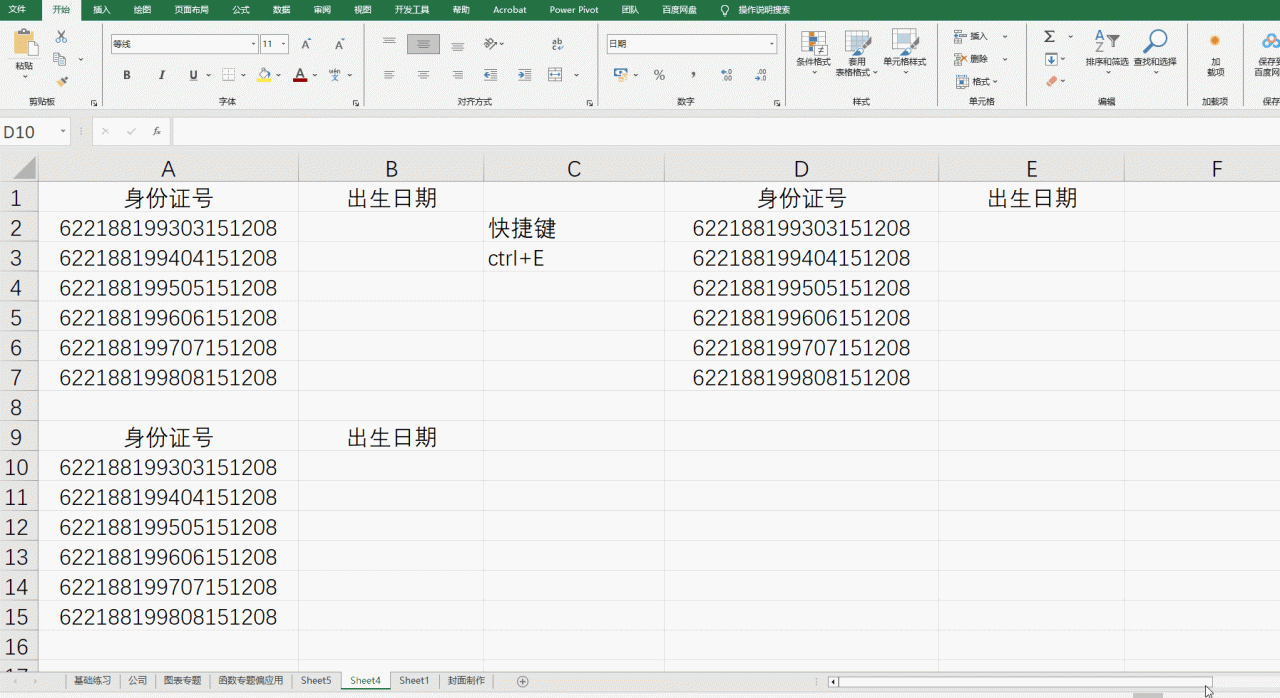Apply the cell borders icon
Image resolution: width=1280 pixels, height=698 pixels.
coord(228,75)
